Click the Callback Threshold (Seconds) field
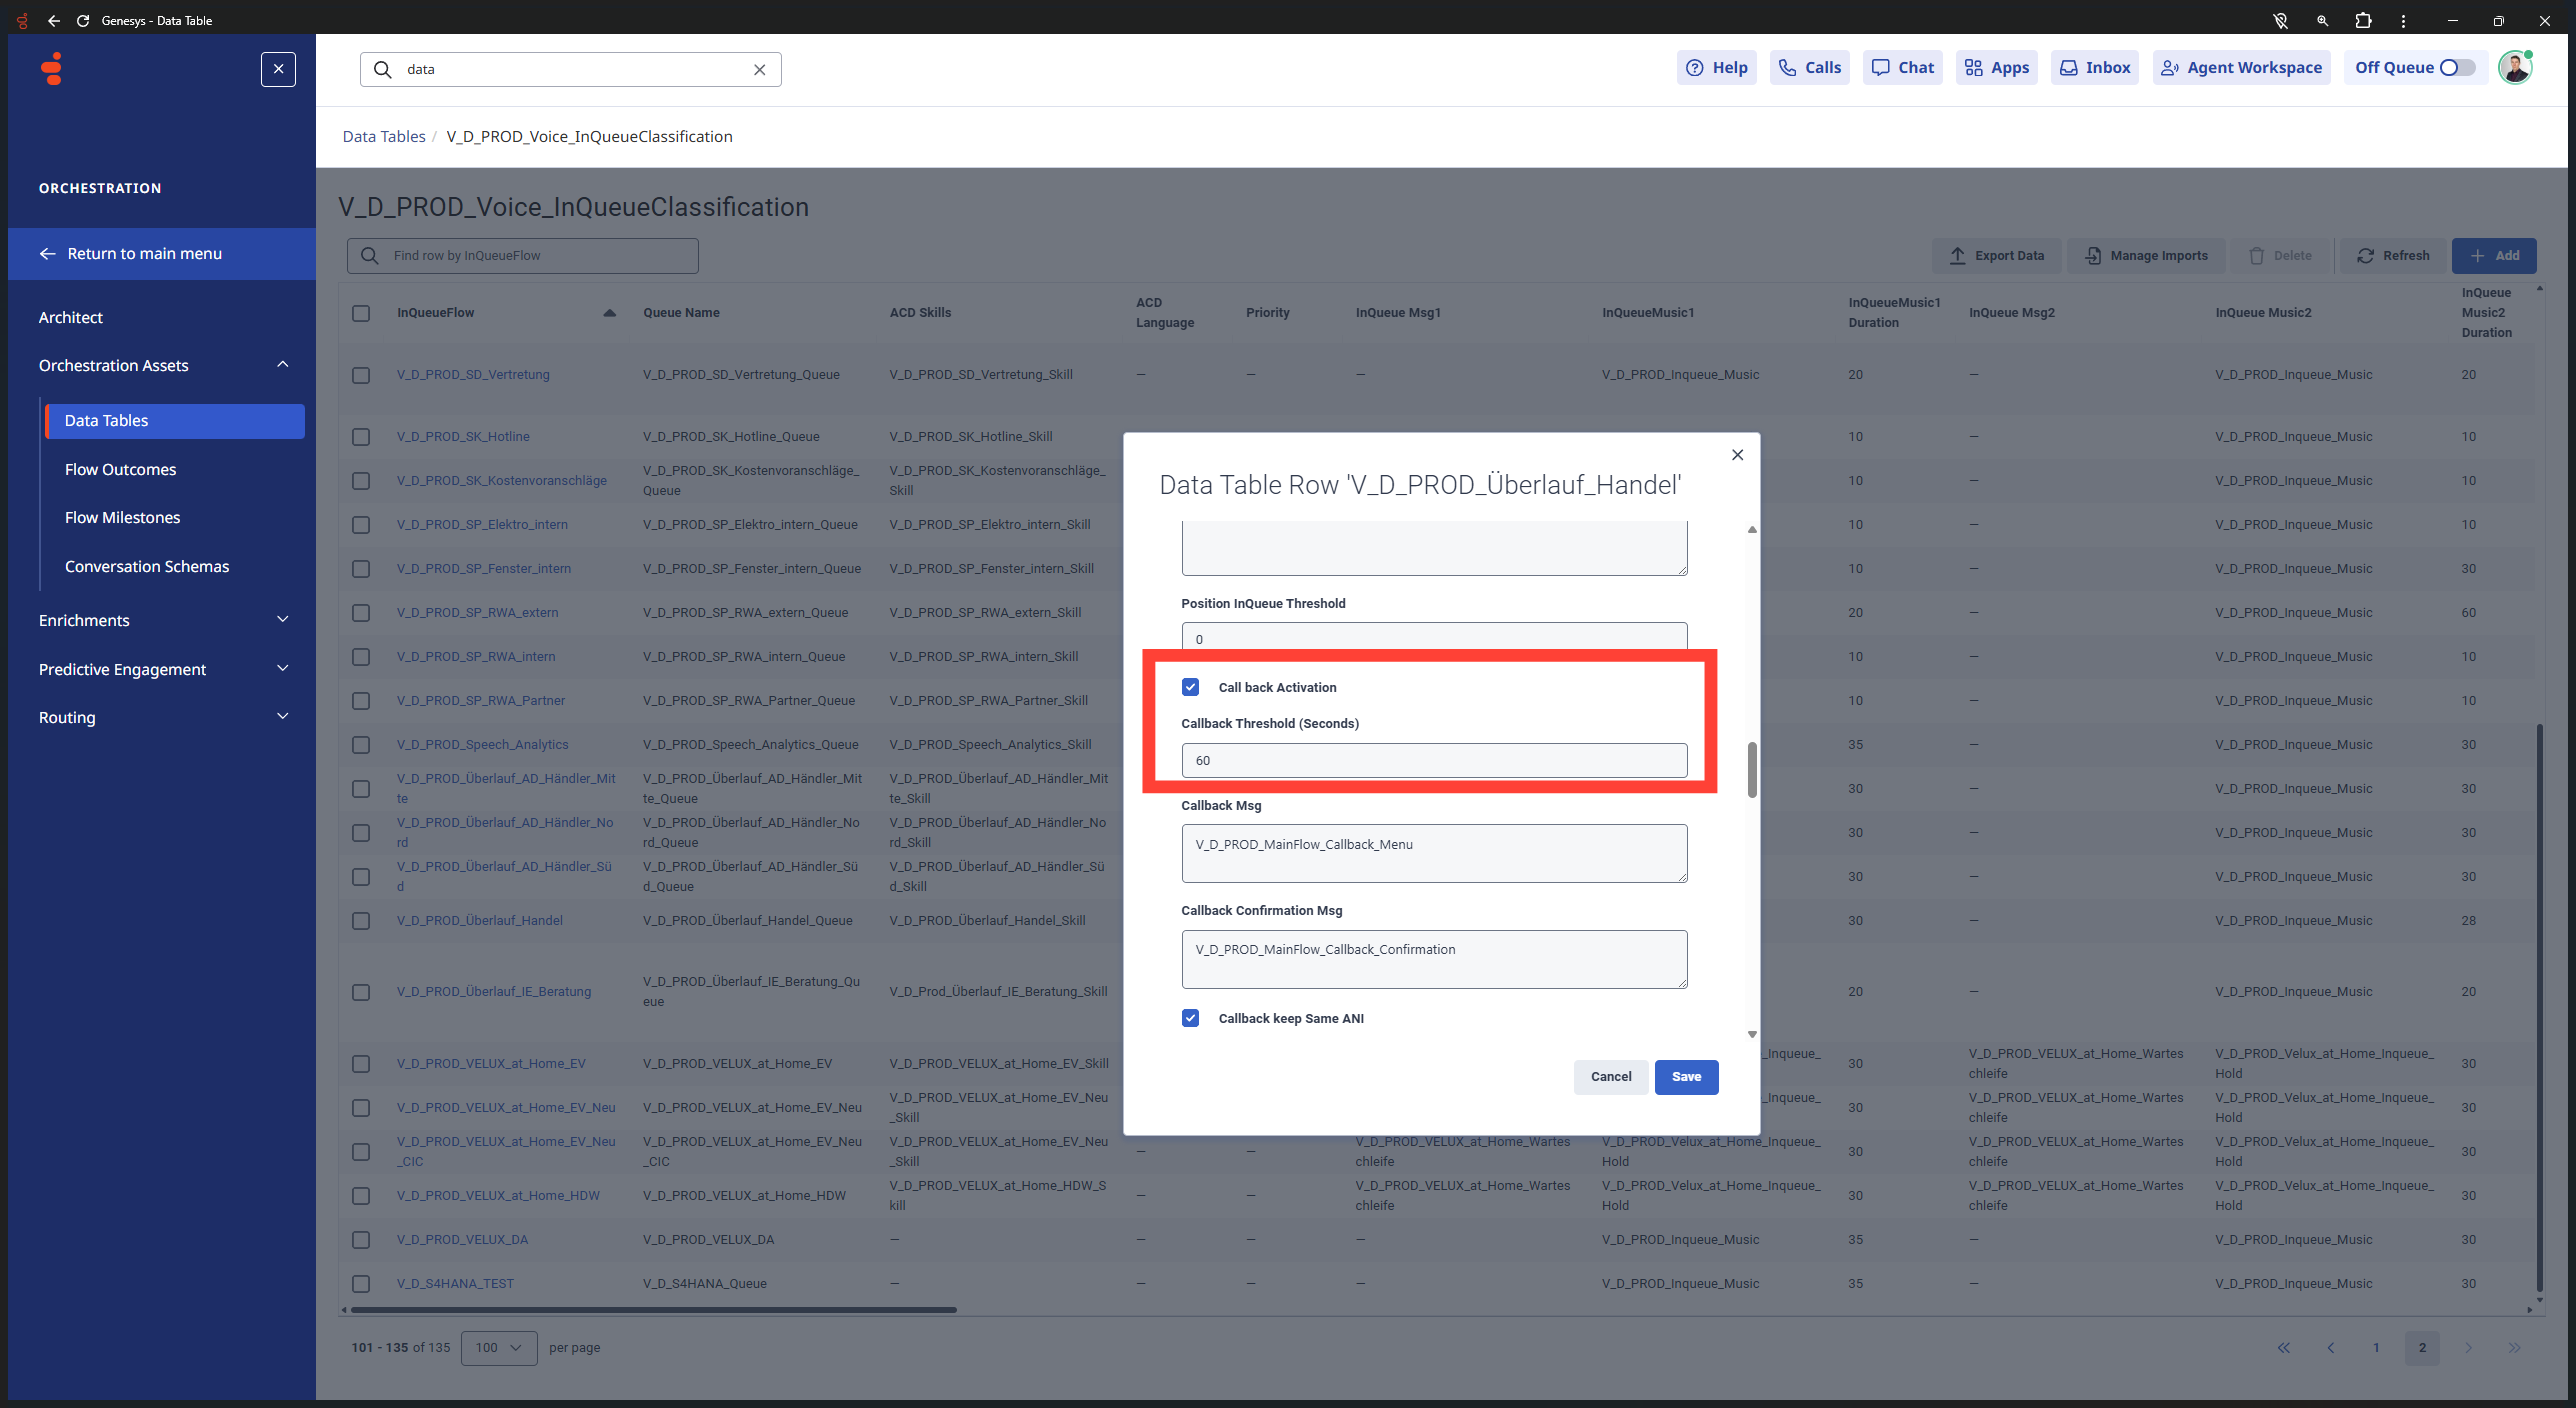 (x=1434, y=761)
